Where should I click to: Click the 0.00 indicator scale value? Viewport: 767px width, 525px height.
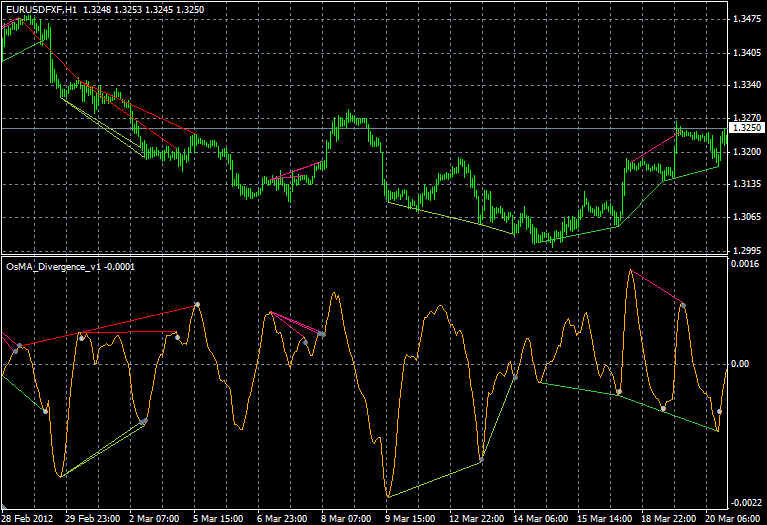[x=740, y=364]
